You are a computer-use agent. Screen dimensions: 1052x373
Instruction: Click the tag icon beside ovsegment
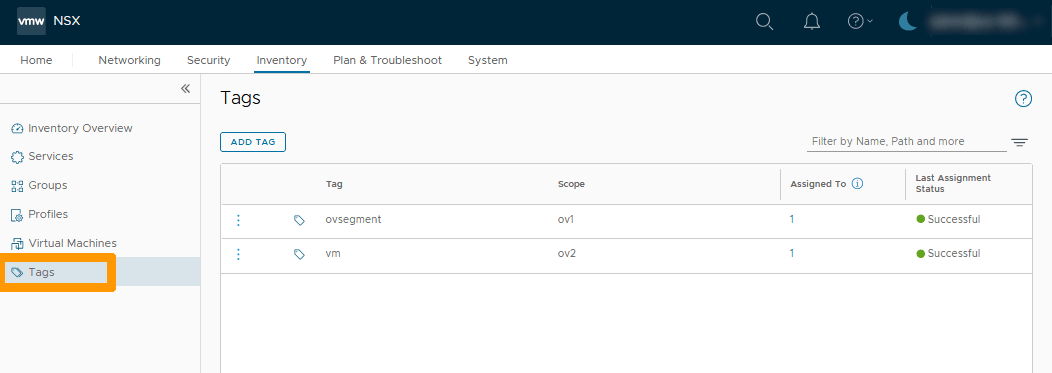[x=299, y=220]
